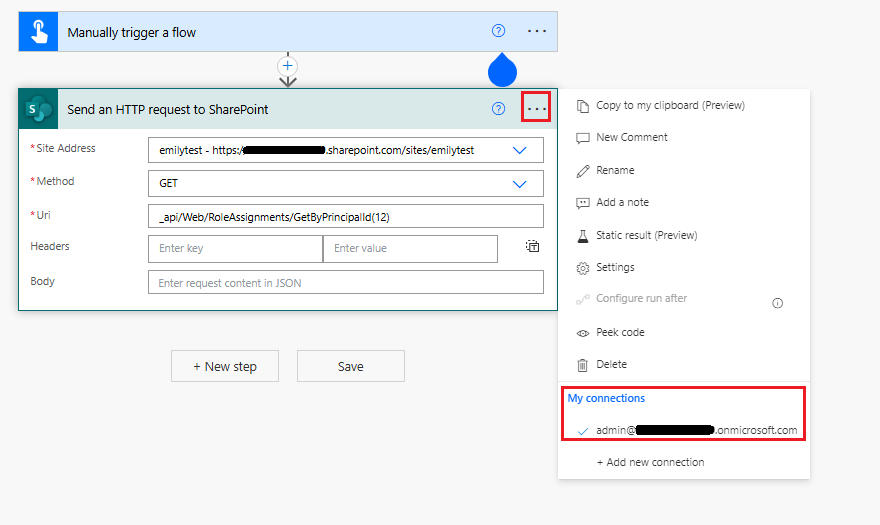Image resolution: width=880 pixels, height=525 pixels.
Task: Select New Comment from the menu
Action: coord(631,138)
